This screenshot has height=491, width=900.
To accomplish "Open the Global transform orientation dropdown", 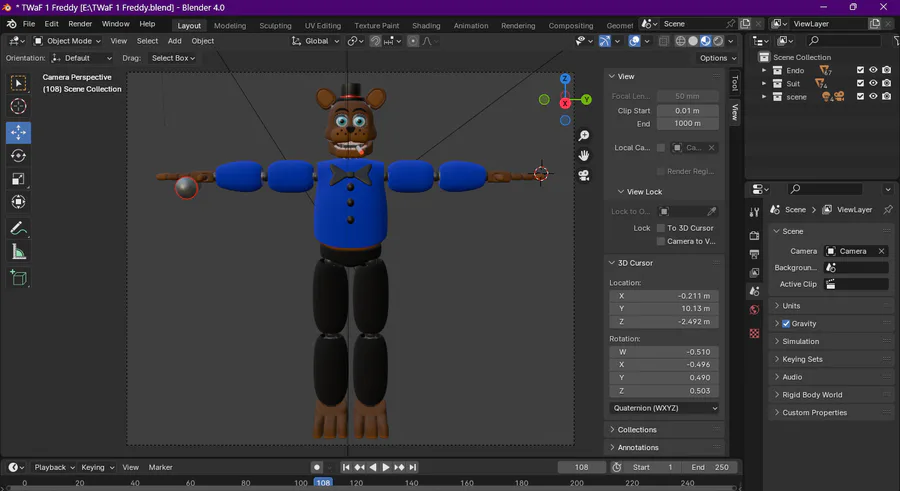I will [316, 41].
